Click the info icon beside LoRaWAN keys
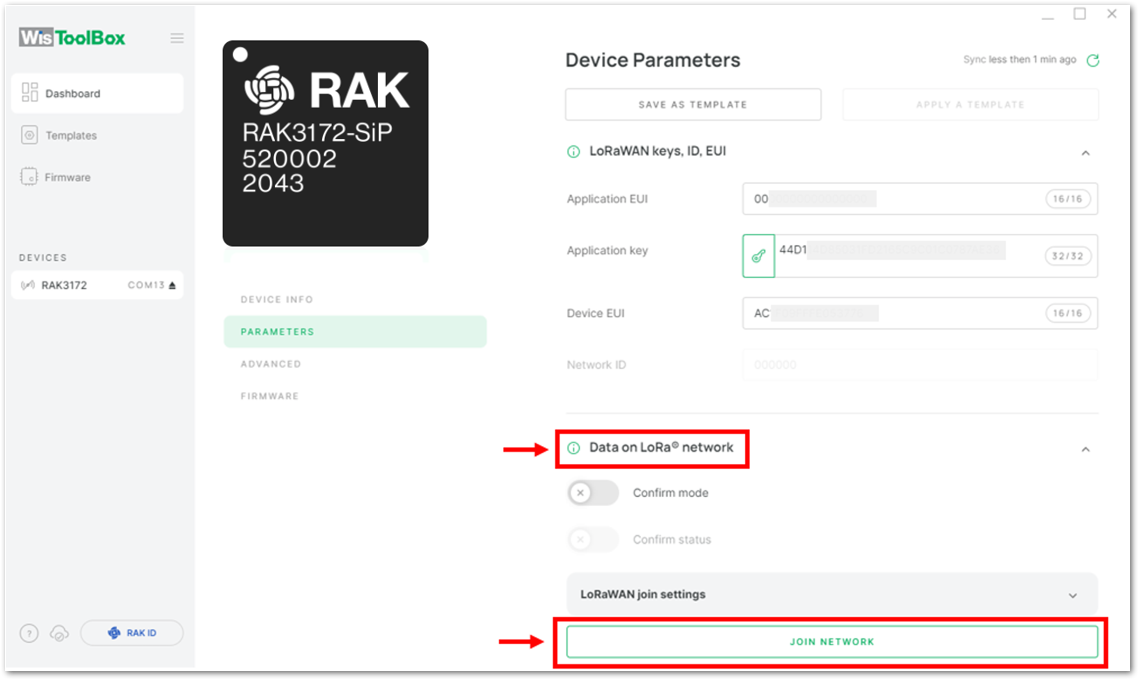1139x680 pixels. pos(573,152)
